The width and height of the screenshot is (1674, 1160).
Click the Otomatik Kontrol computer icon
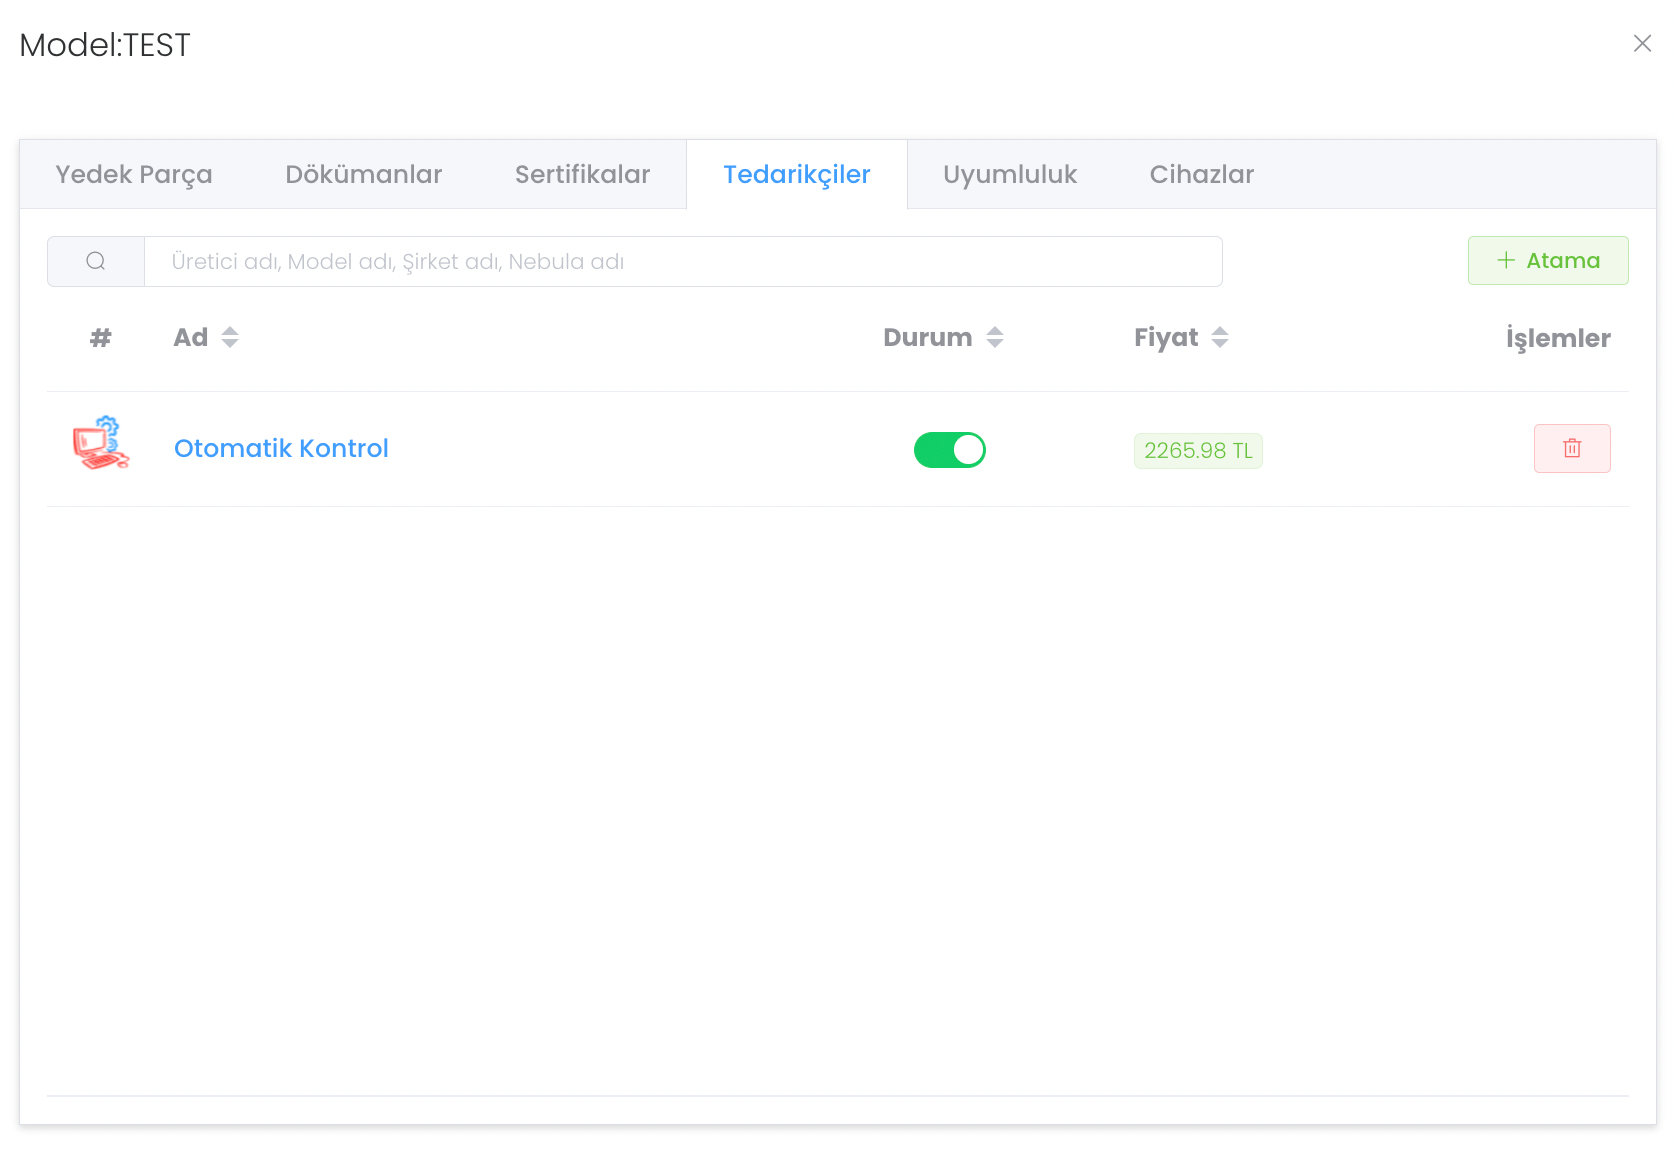[101, 443]
